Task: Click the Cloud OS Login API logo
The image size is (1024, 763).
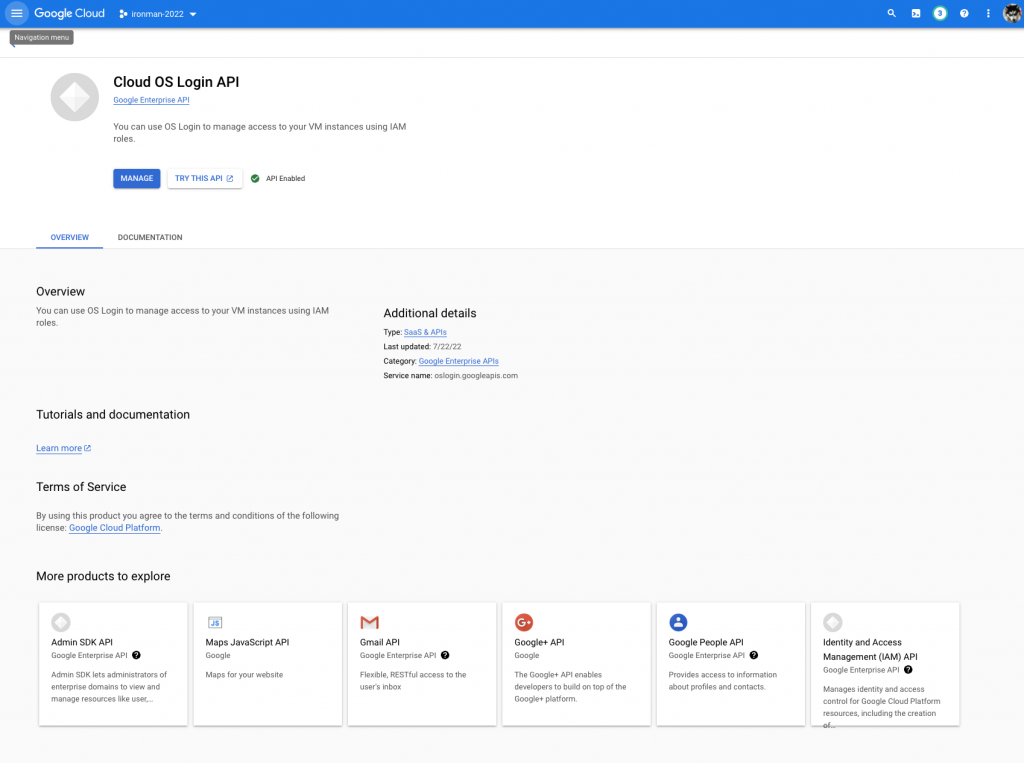Action: point(74,97)
